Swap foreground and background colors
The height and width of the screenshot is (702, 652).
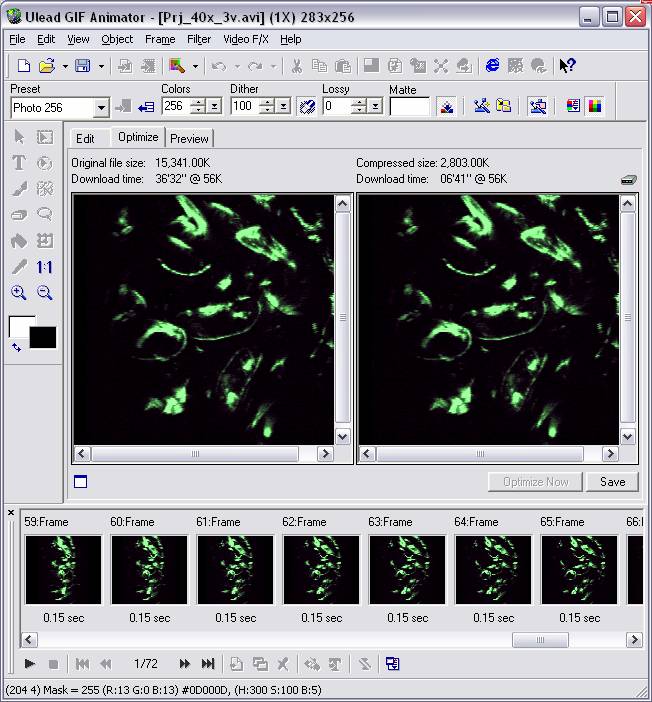16,347
